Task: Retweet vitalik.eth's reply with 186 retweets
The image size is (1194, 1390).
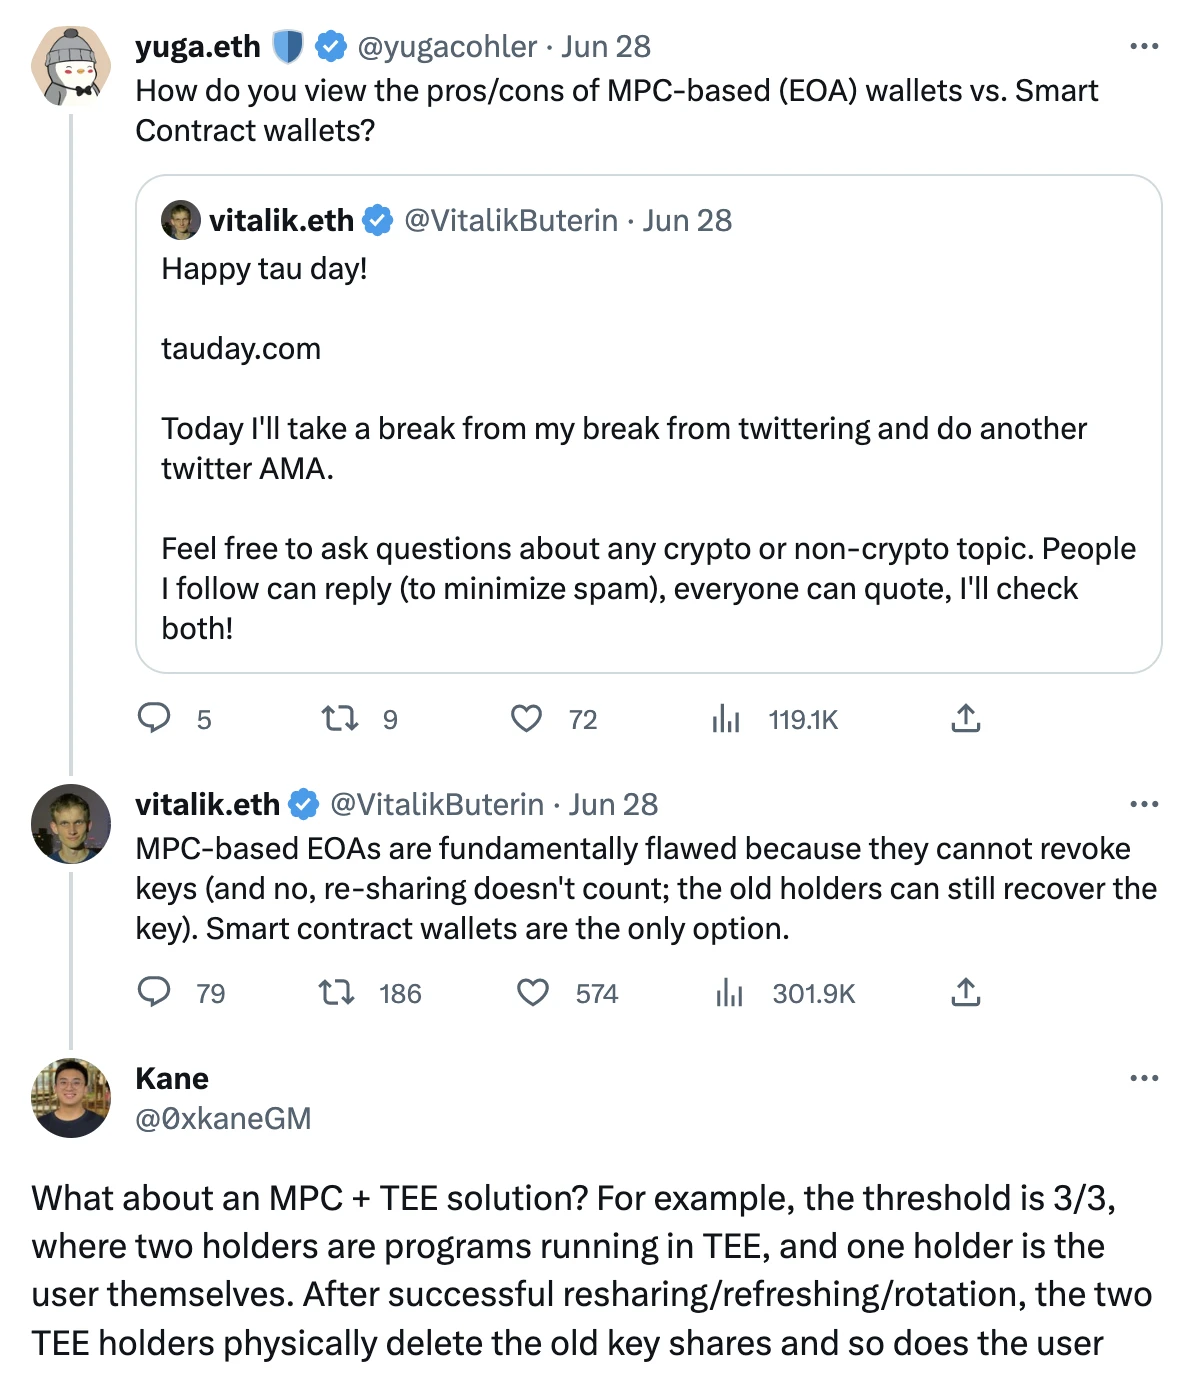Action: coord(337,992)
